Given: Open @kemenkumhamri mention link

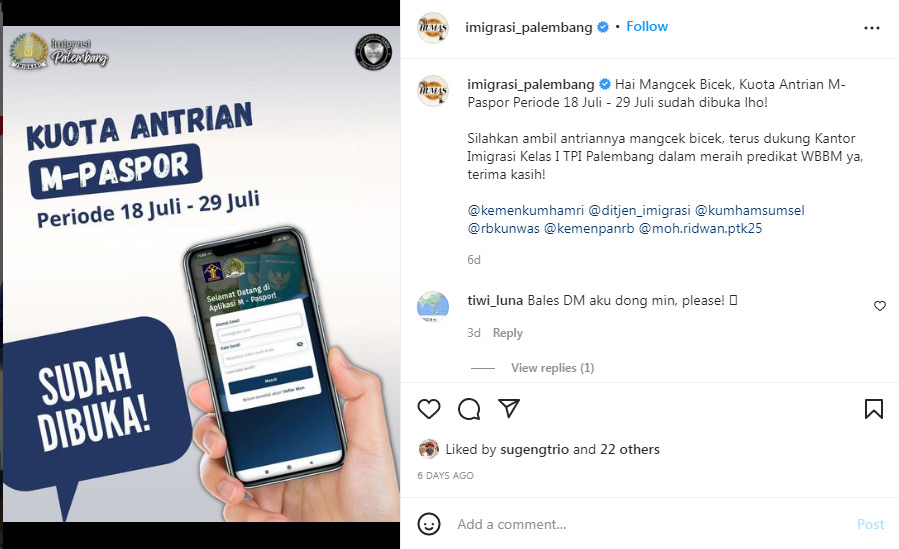Looking at the screenshot, I should pos(526,210).
